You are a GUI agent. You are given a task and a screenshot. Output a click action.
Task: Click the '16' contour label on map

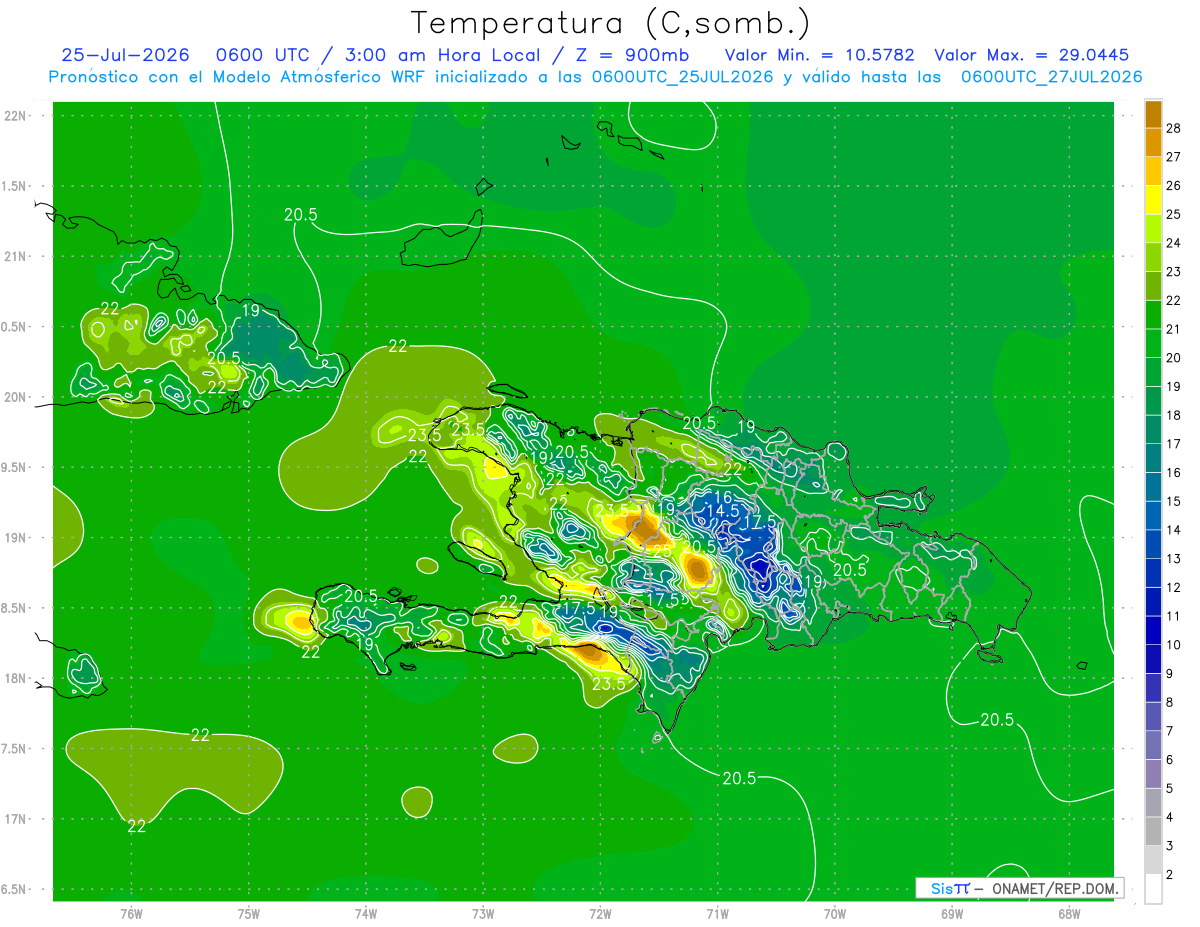tap(723, 497)
